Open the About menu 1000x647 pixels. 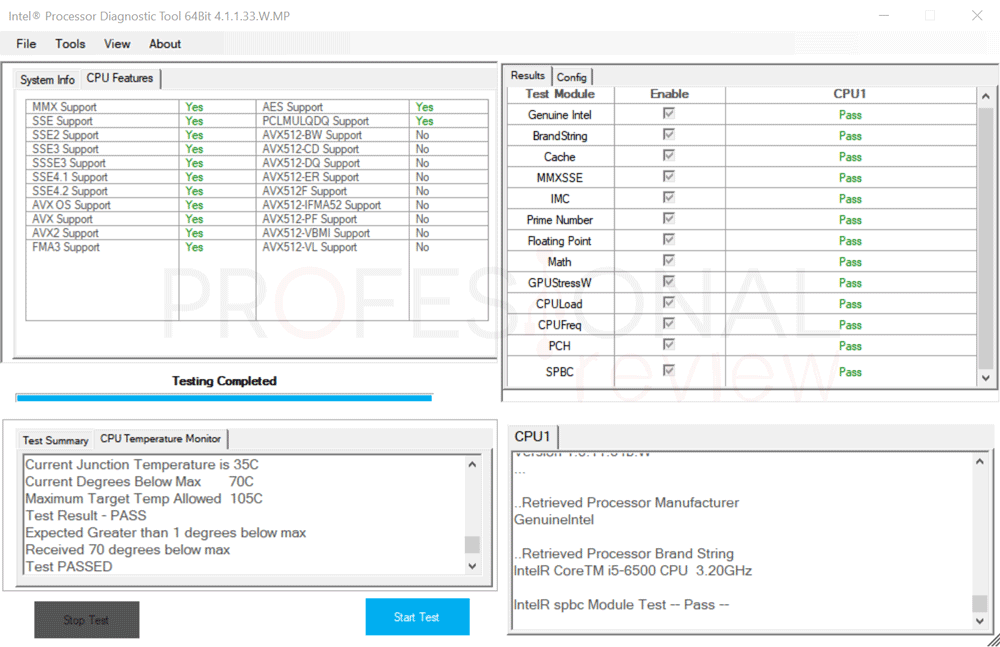coord(165,44)
